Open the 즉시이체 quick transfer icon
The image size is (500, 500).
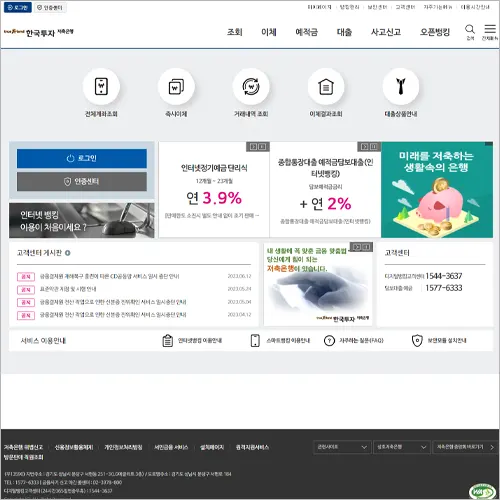tap(176, 87)
